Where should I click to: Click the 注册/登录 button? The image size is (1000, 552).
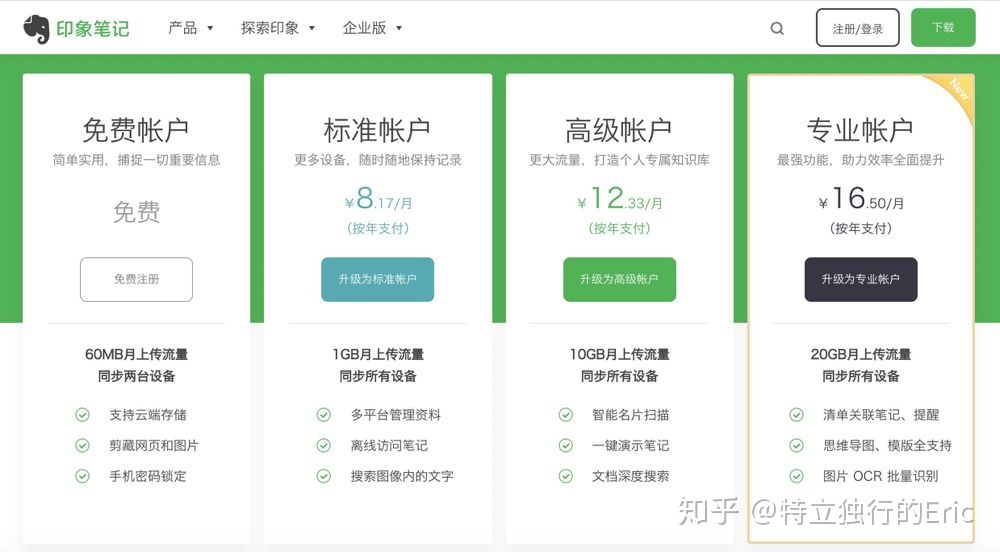tap(858, 27)
